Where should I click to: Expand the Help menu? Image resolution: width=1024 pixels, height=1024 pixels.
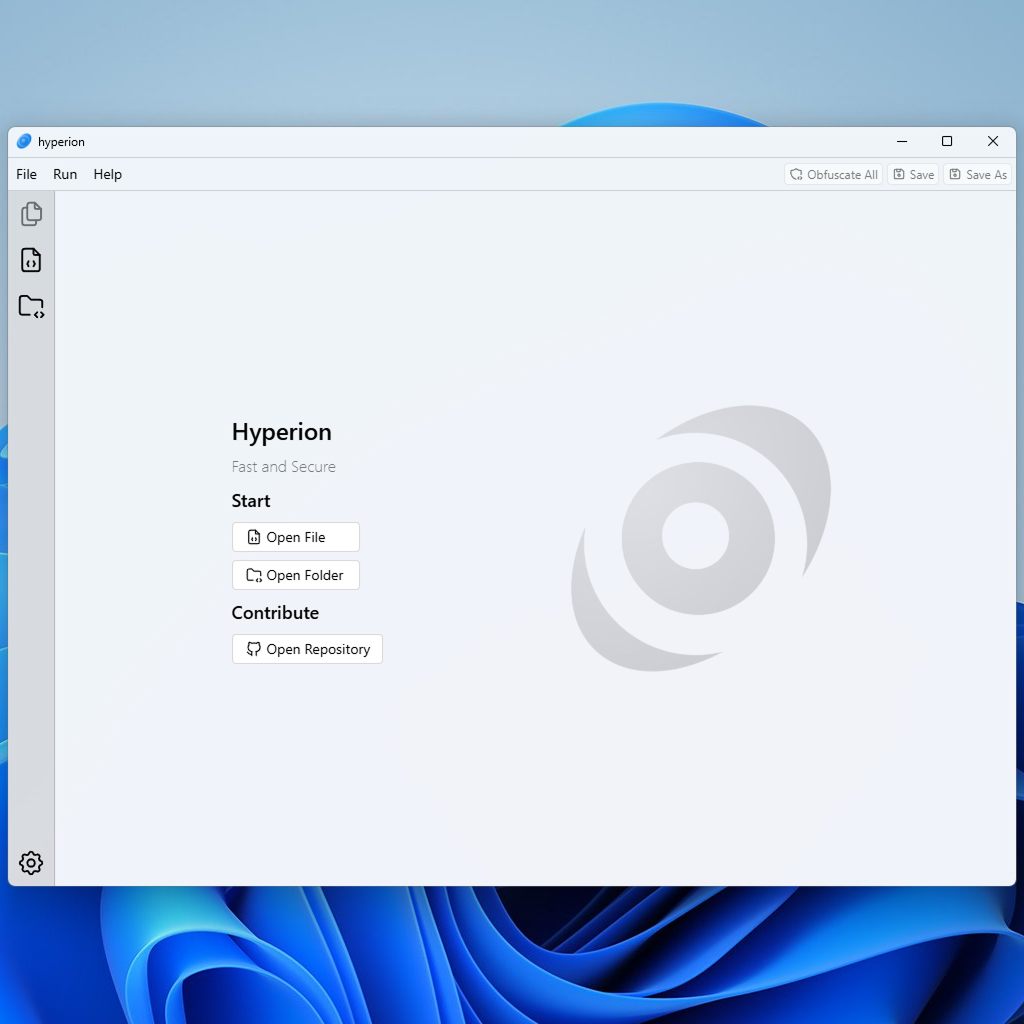pos(107,175)
